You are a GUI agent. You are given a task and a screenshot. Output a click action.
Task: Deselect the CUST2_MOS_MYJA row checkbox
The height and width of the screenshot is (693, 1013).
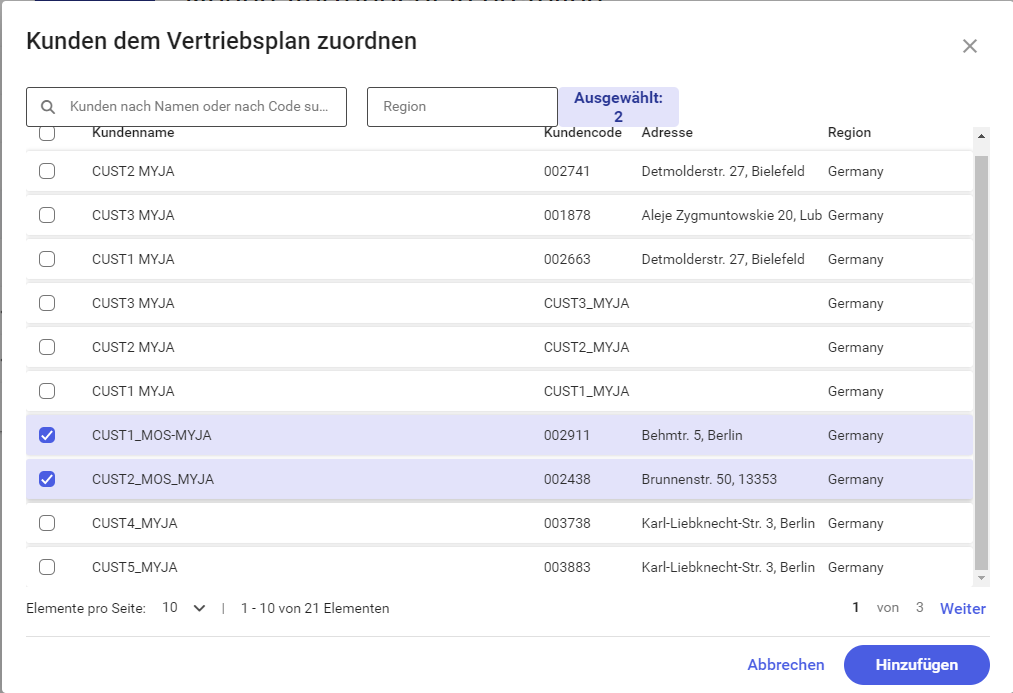pos(47,479)
